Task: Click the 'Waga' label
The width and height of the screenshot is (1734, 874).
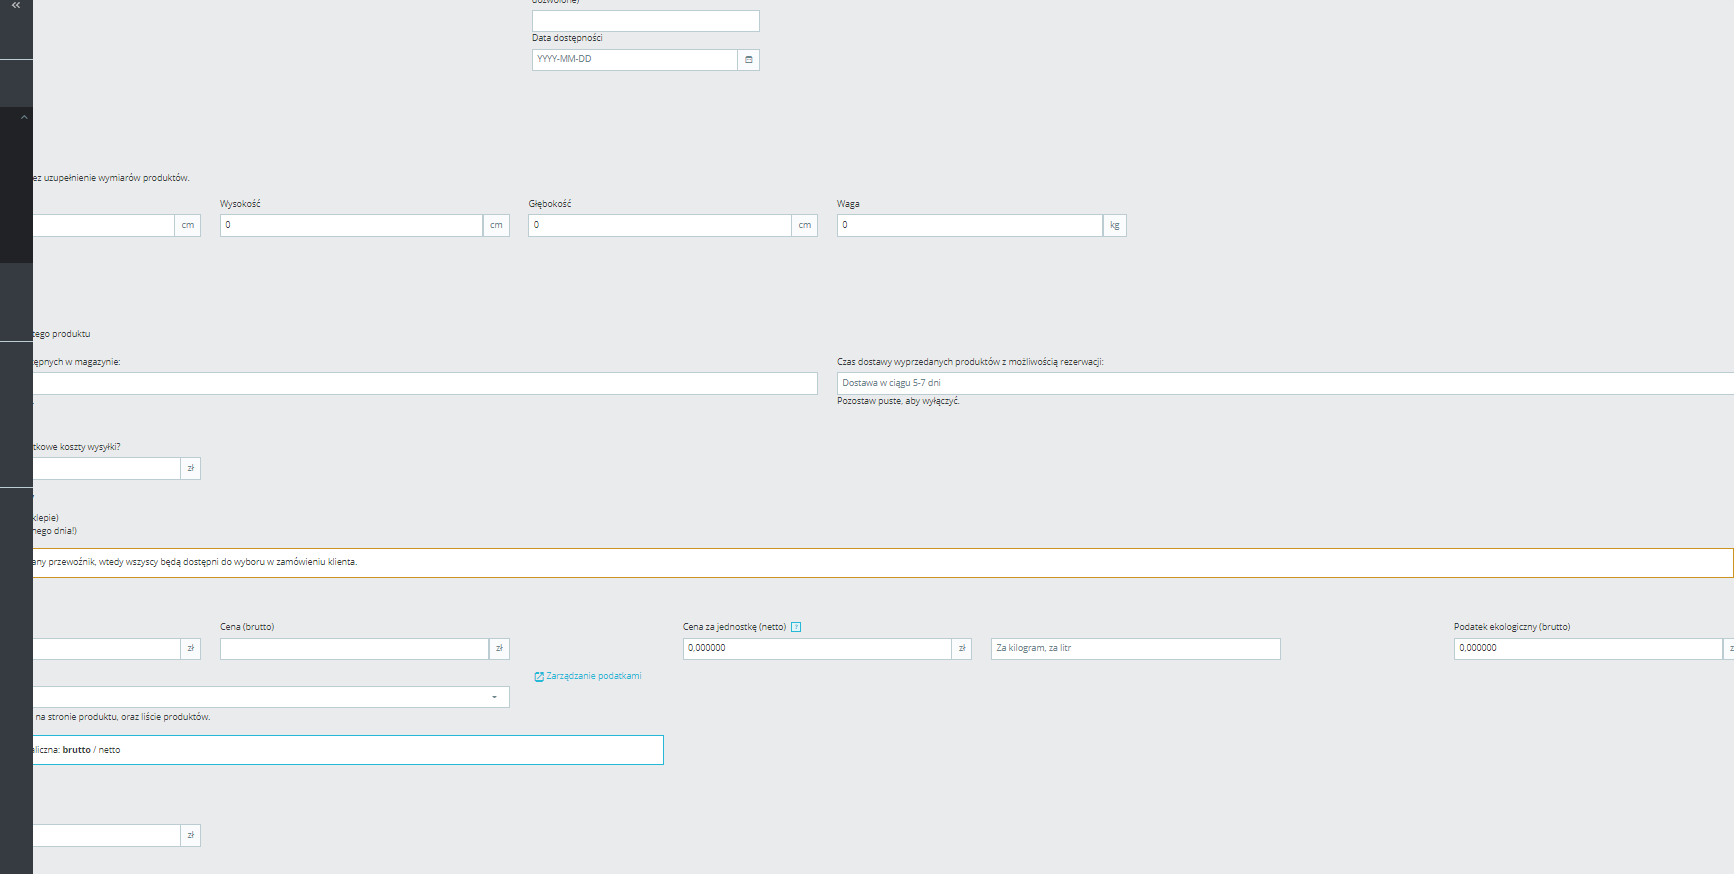Action: click(848, 204)
